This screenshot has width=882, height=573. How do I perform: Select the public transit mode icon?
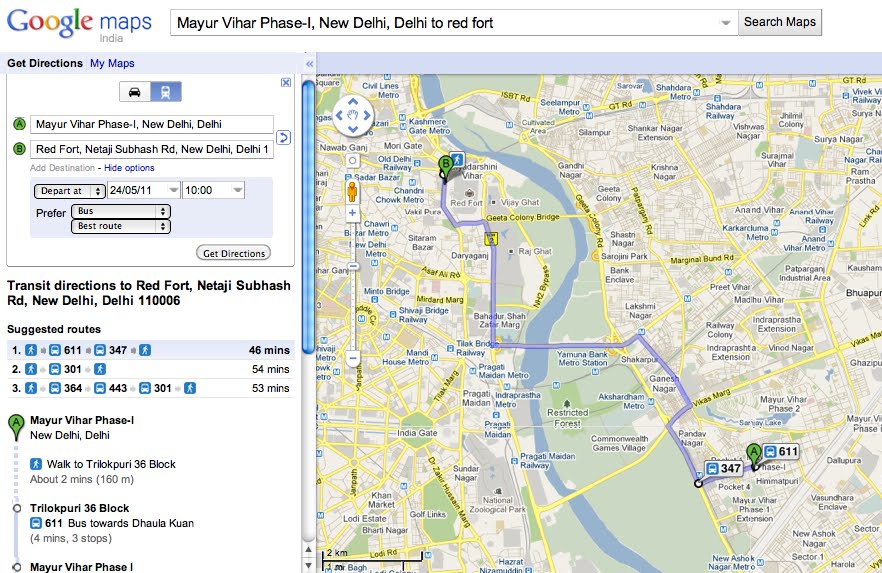pos(166,92)
